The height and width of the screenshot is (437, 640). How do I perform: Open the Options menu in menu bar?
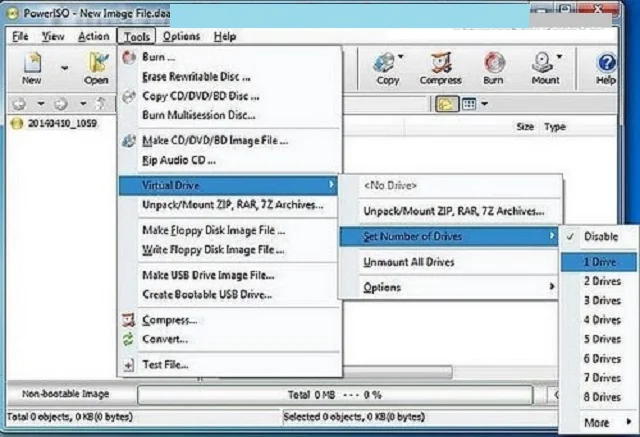181,37
